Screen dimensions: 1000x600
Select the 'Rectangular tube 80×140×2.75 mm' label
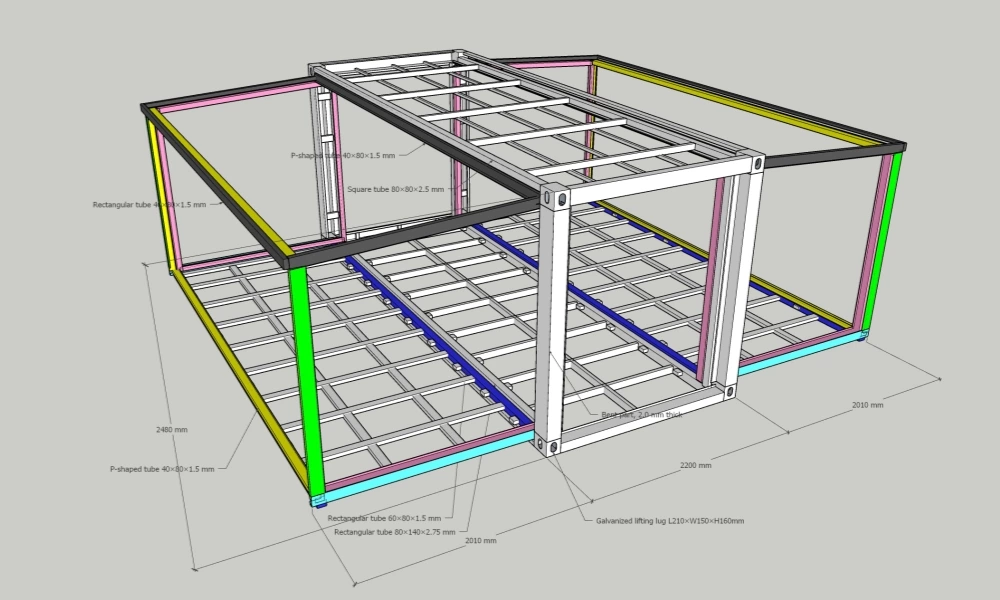(395, 533)
